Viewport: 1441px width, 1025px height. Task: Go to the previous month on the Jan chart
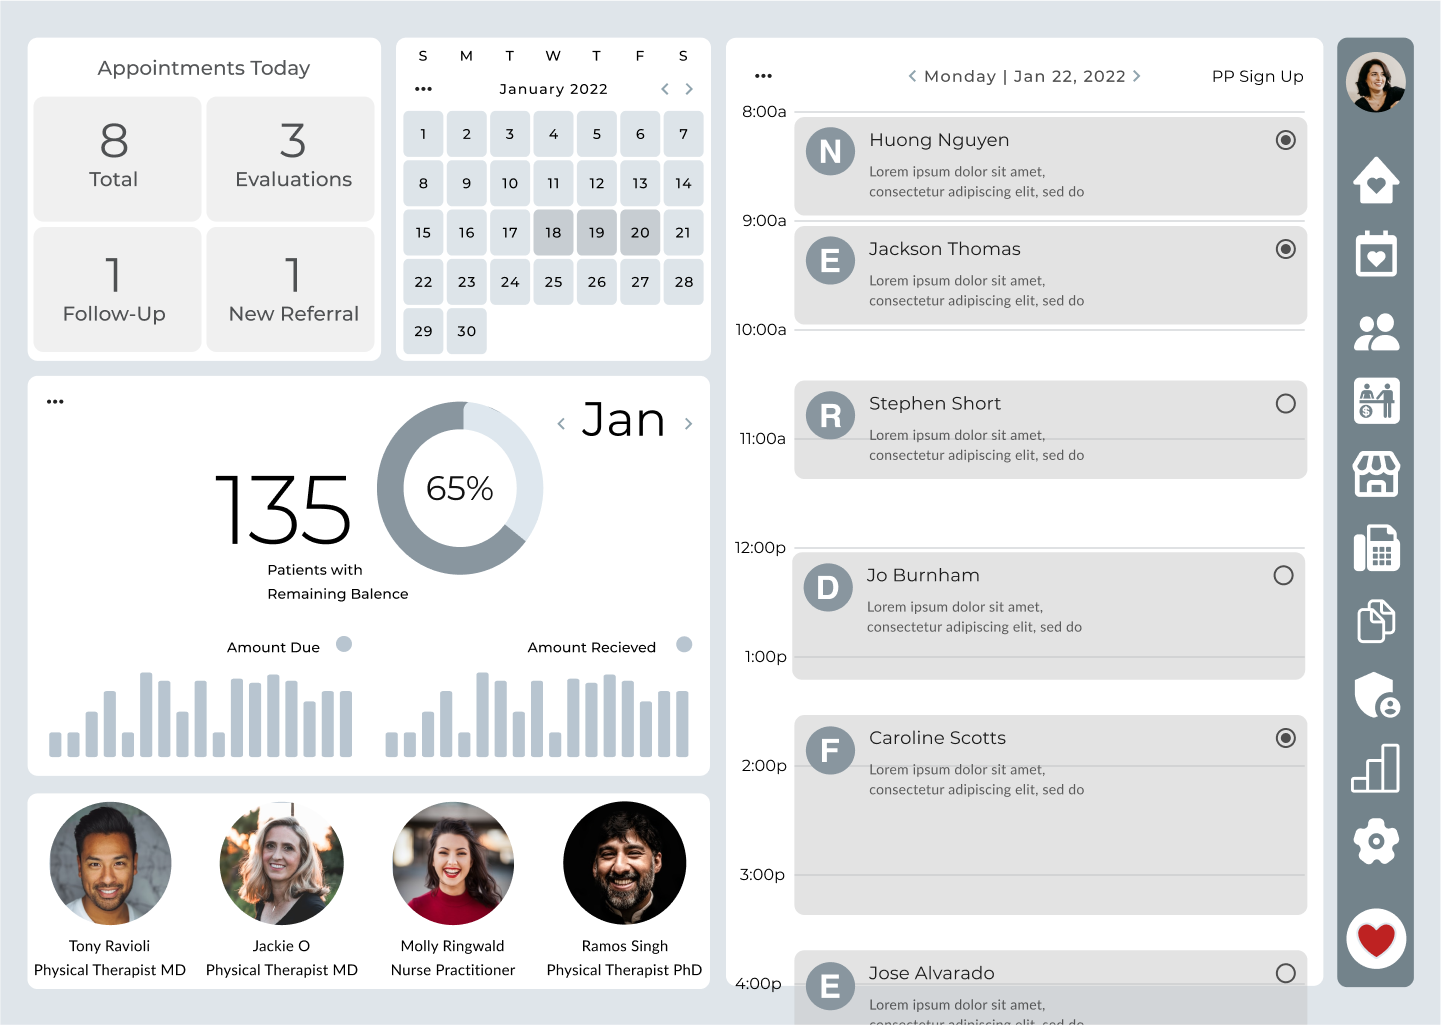561,423
